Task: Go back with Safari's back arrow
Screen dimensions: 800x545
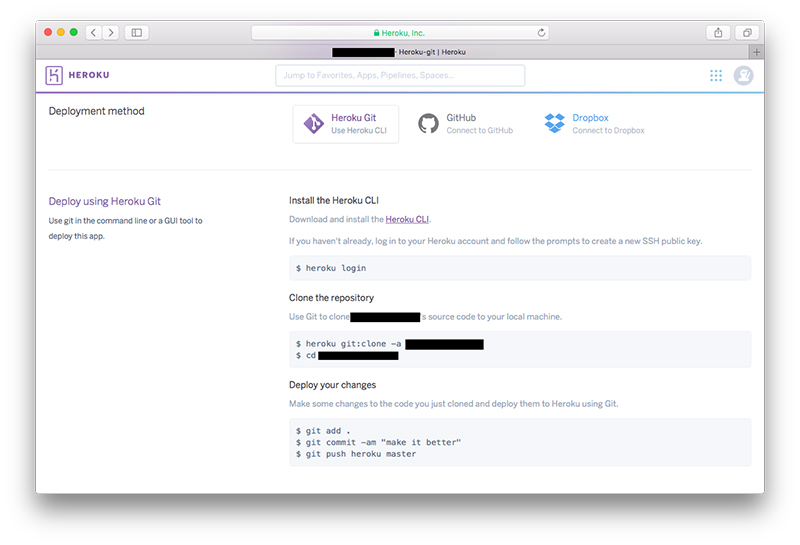Action: point(93,33)
